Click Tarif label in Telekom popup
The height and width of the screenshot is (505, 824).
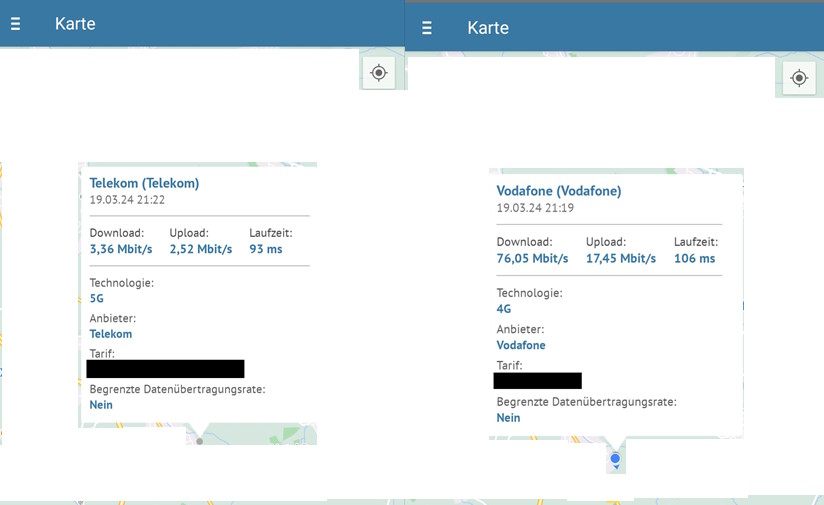(x=102, y=354)
